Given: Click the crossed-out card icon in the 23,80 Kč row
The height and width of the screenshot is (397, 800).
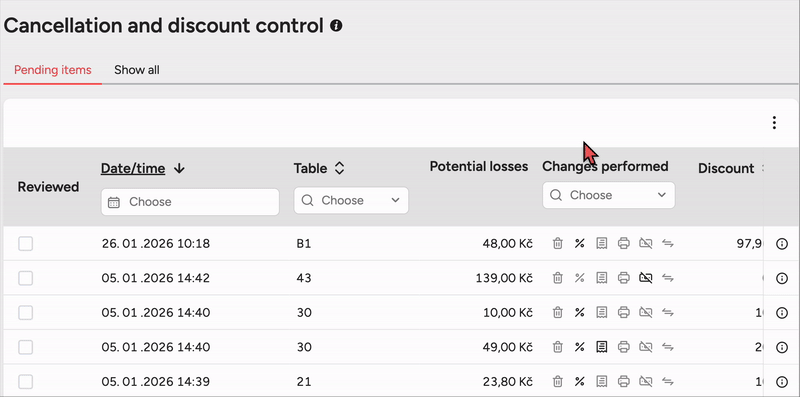Looking at the screenshot, I should (x=645, y=381).
